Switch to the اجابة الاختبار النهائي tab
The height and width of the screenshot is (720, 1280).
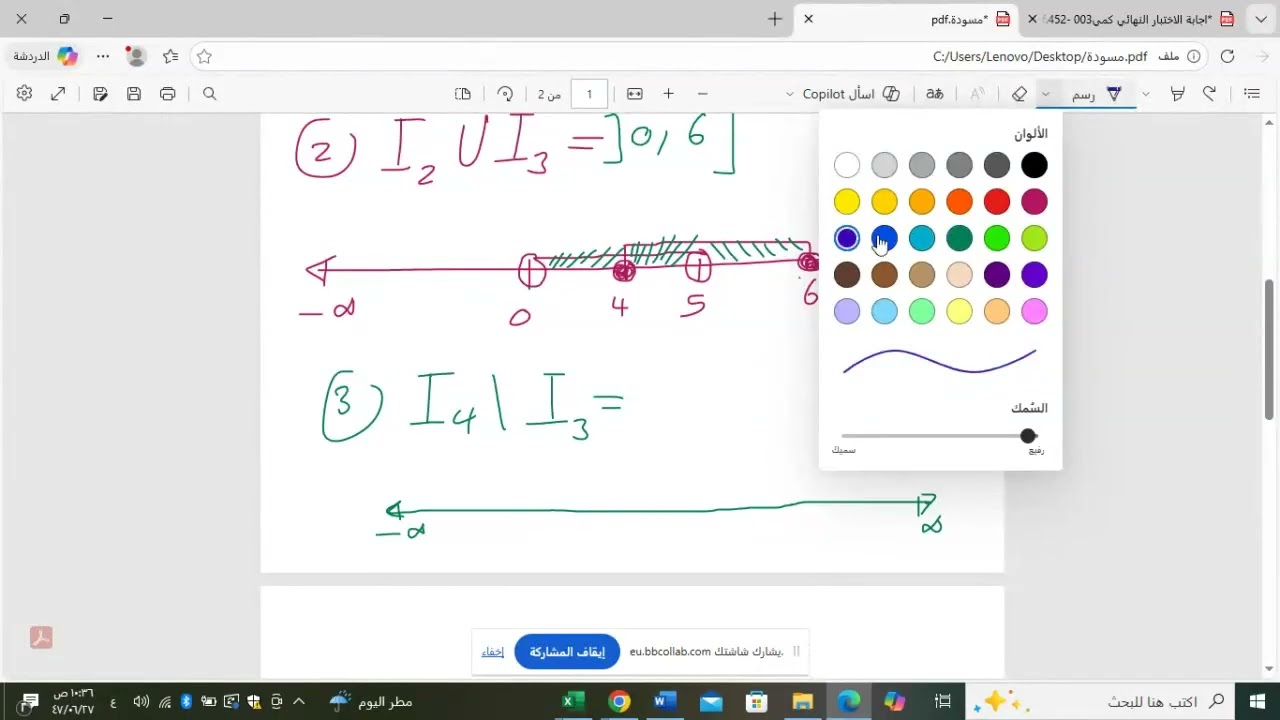1132,19
